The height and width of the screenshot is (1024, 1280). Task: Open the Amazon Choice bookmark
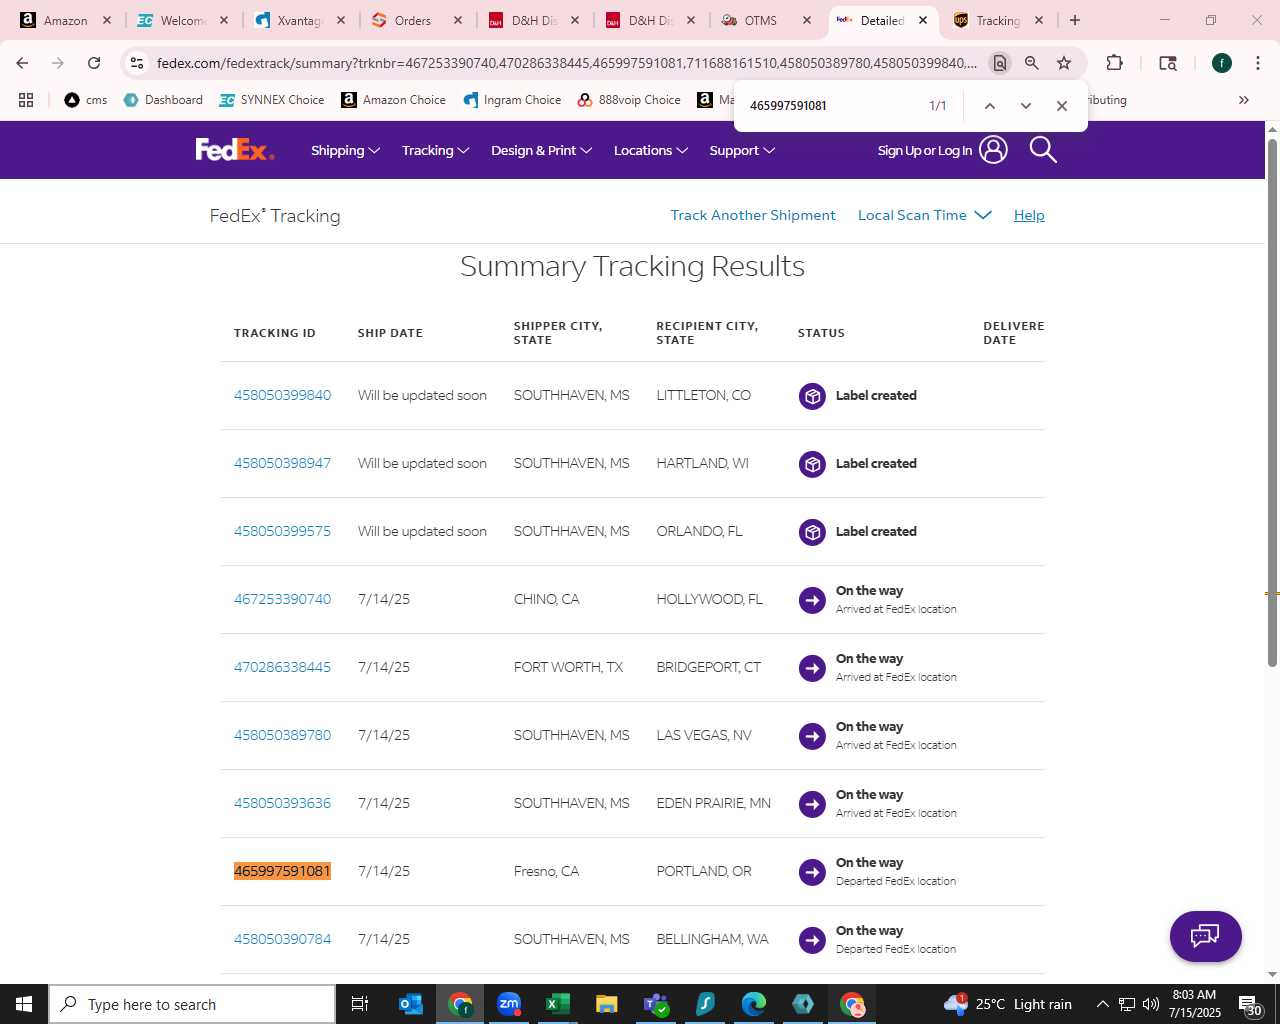point(394,100)
